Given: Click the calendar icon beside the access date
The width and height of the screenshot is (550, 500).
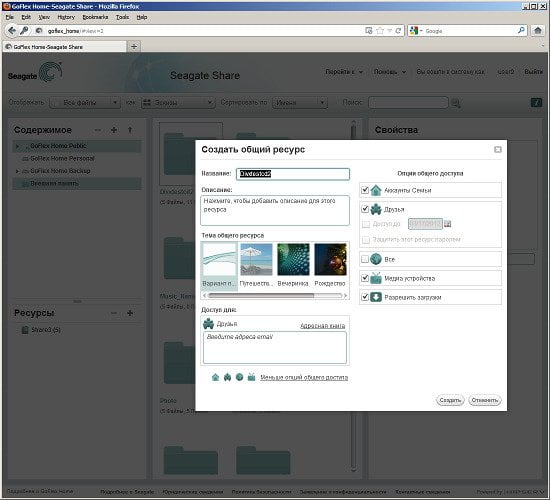Looking at the screenshot, I should point(447,224).
